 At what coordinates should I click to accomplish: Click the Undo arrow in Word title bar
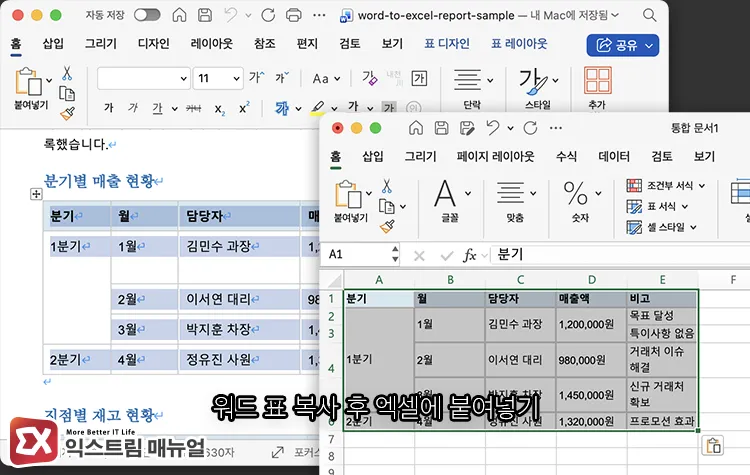click(231, 15)
